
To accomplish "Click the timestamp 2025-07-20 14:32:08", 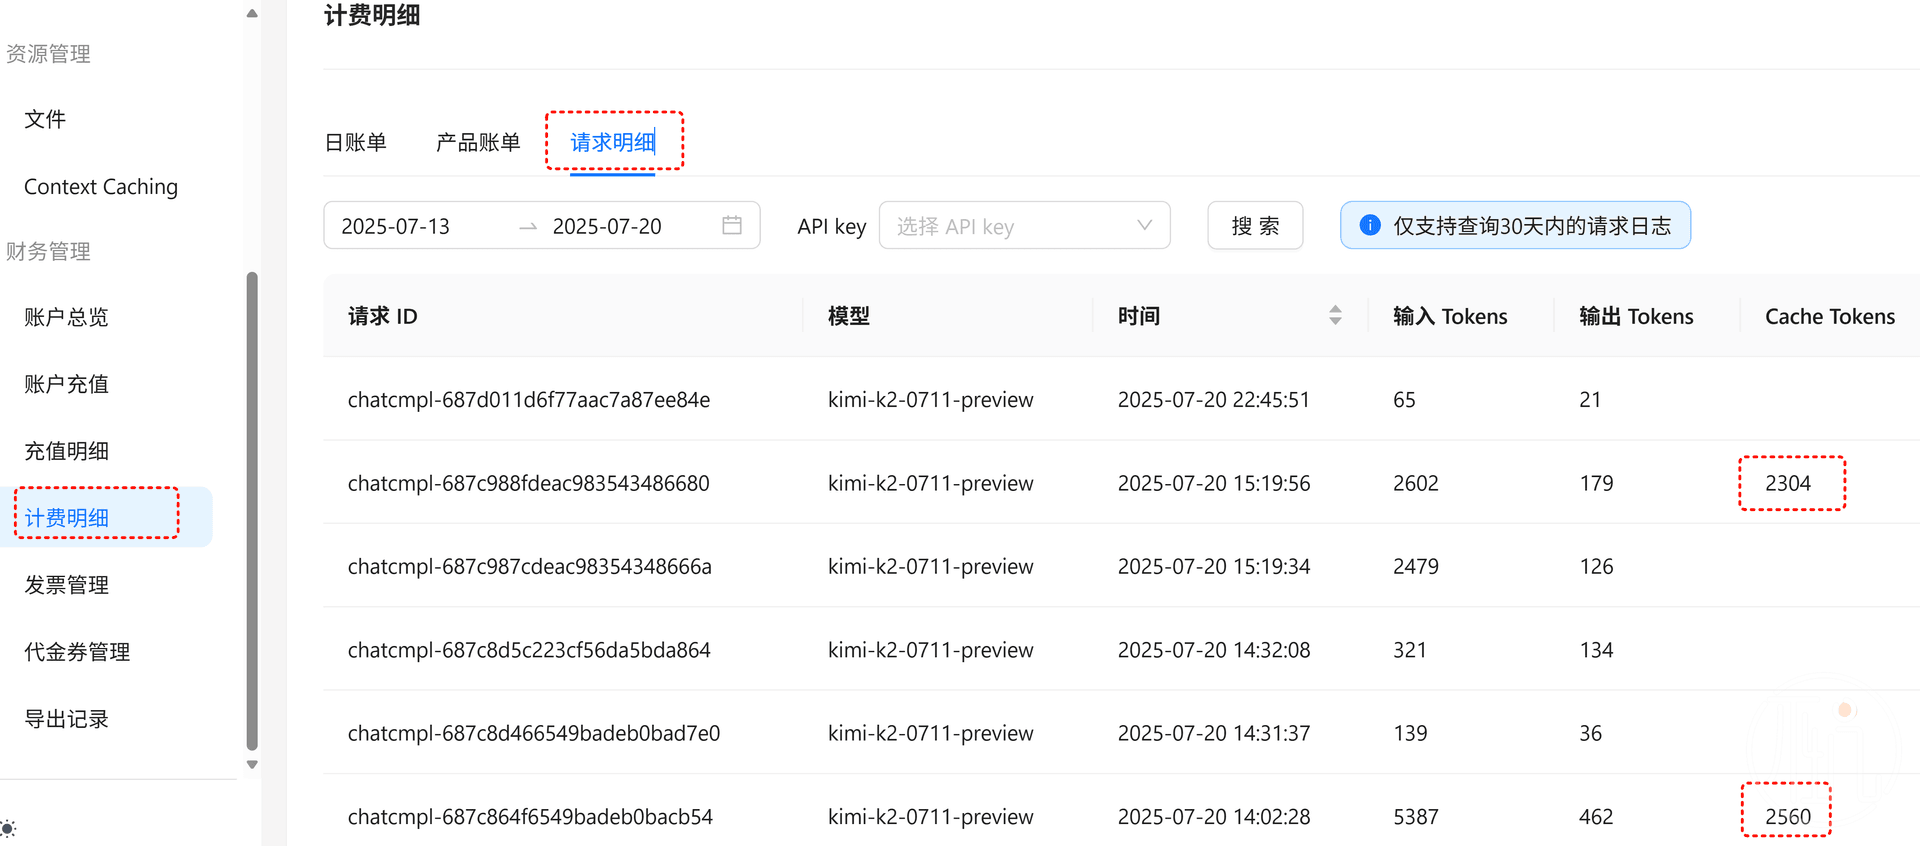I will [x=1214, y=650].
